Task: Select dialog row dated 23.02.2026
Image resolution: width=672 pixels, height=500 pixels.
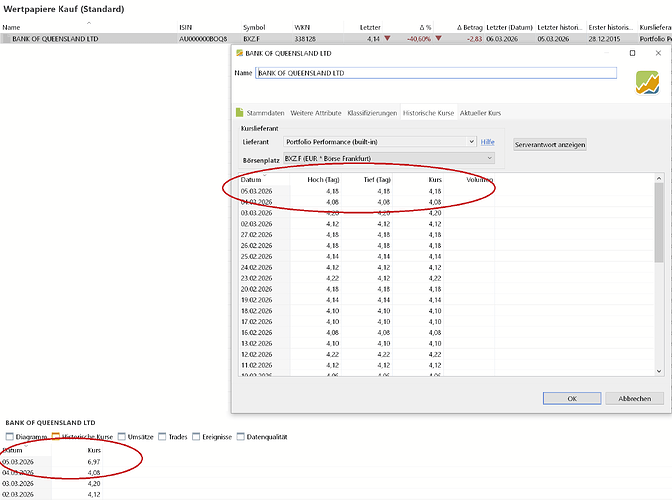Action: click(x=446, y=278)
